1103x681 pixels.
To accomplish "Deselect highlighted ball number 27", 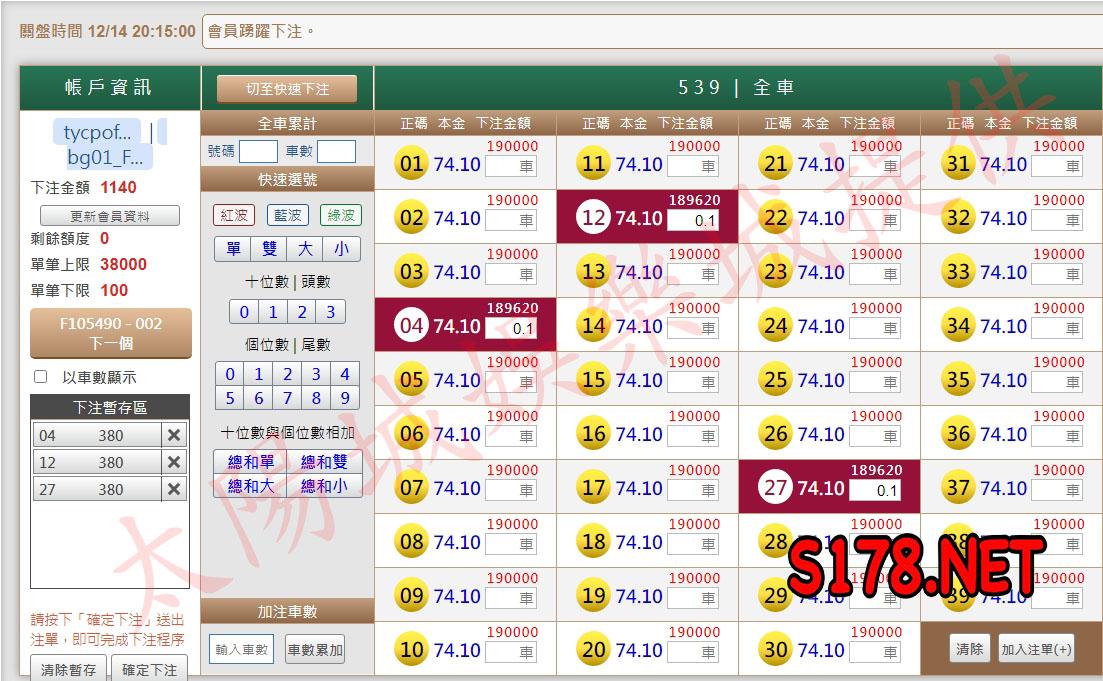I will 775,488.
